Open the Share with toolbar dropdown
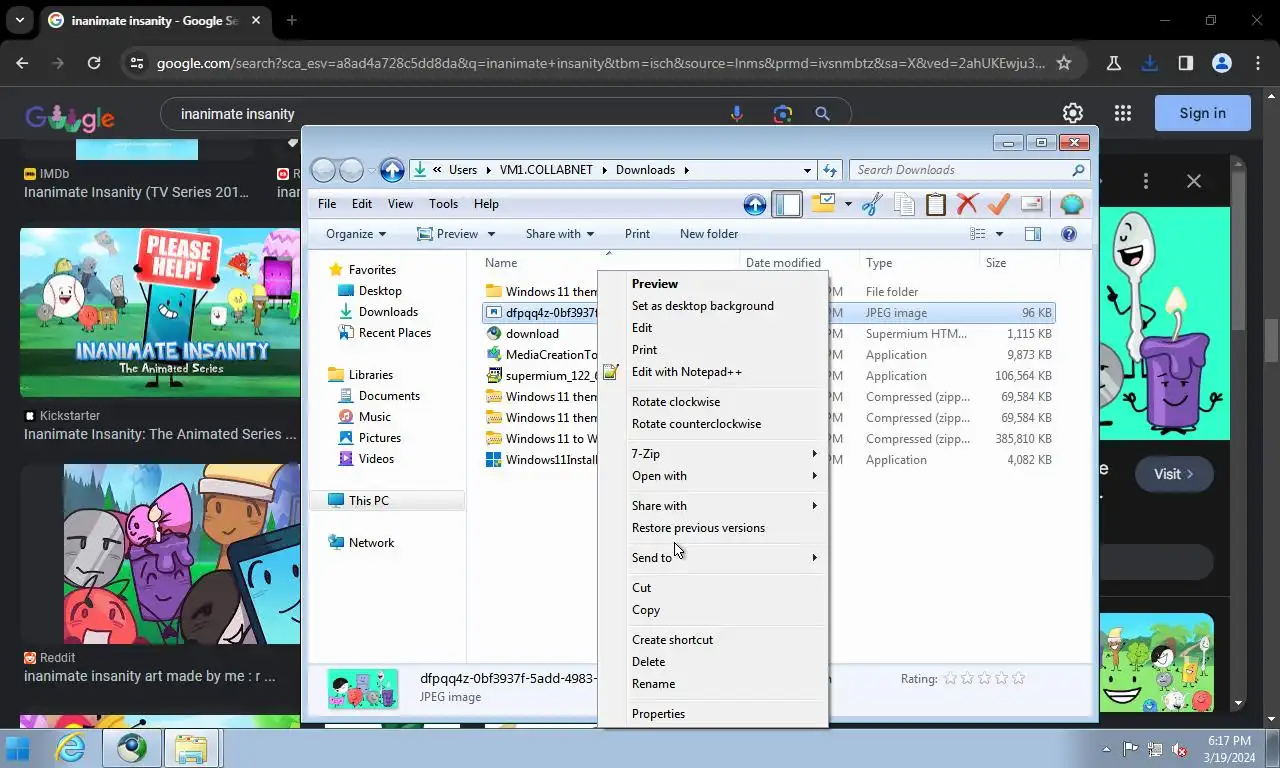This screenshot has height=768, width=1280. click(560, 234)
